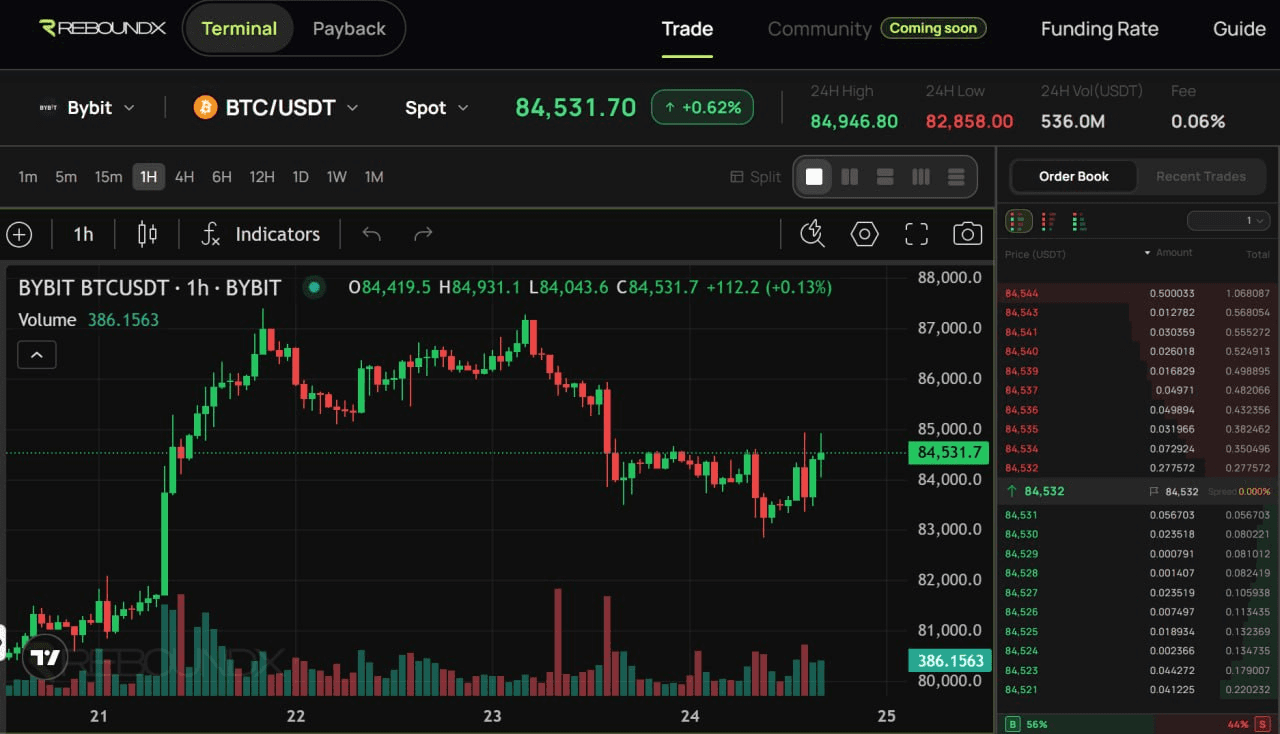Sort order book by Amount column
Screen dimensions: 1280x734
tap(1168, 253)
